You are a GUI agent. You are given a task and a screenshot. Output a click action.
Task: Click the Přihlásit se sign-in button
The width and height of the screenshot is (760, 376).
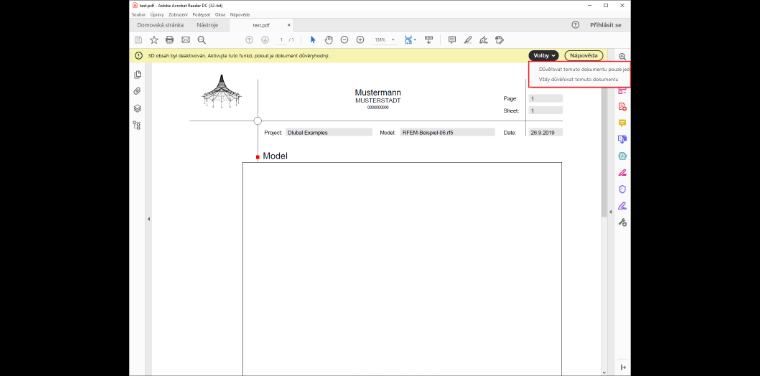(605, 25)
